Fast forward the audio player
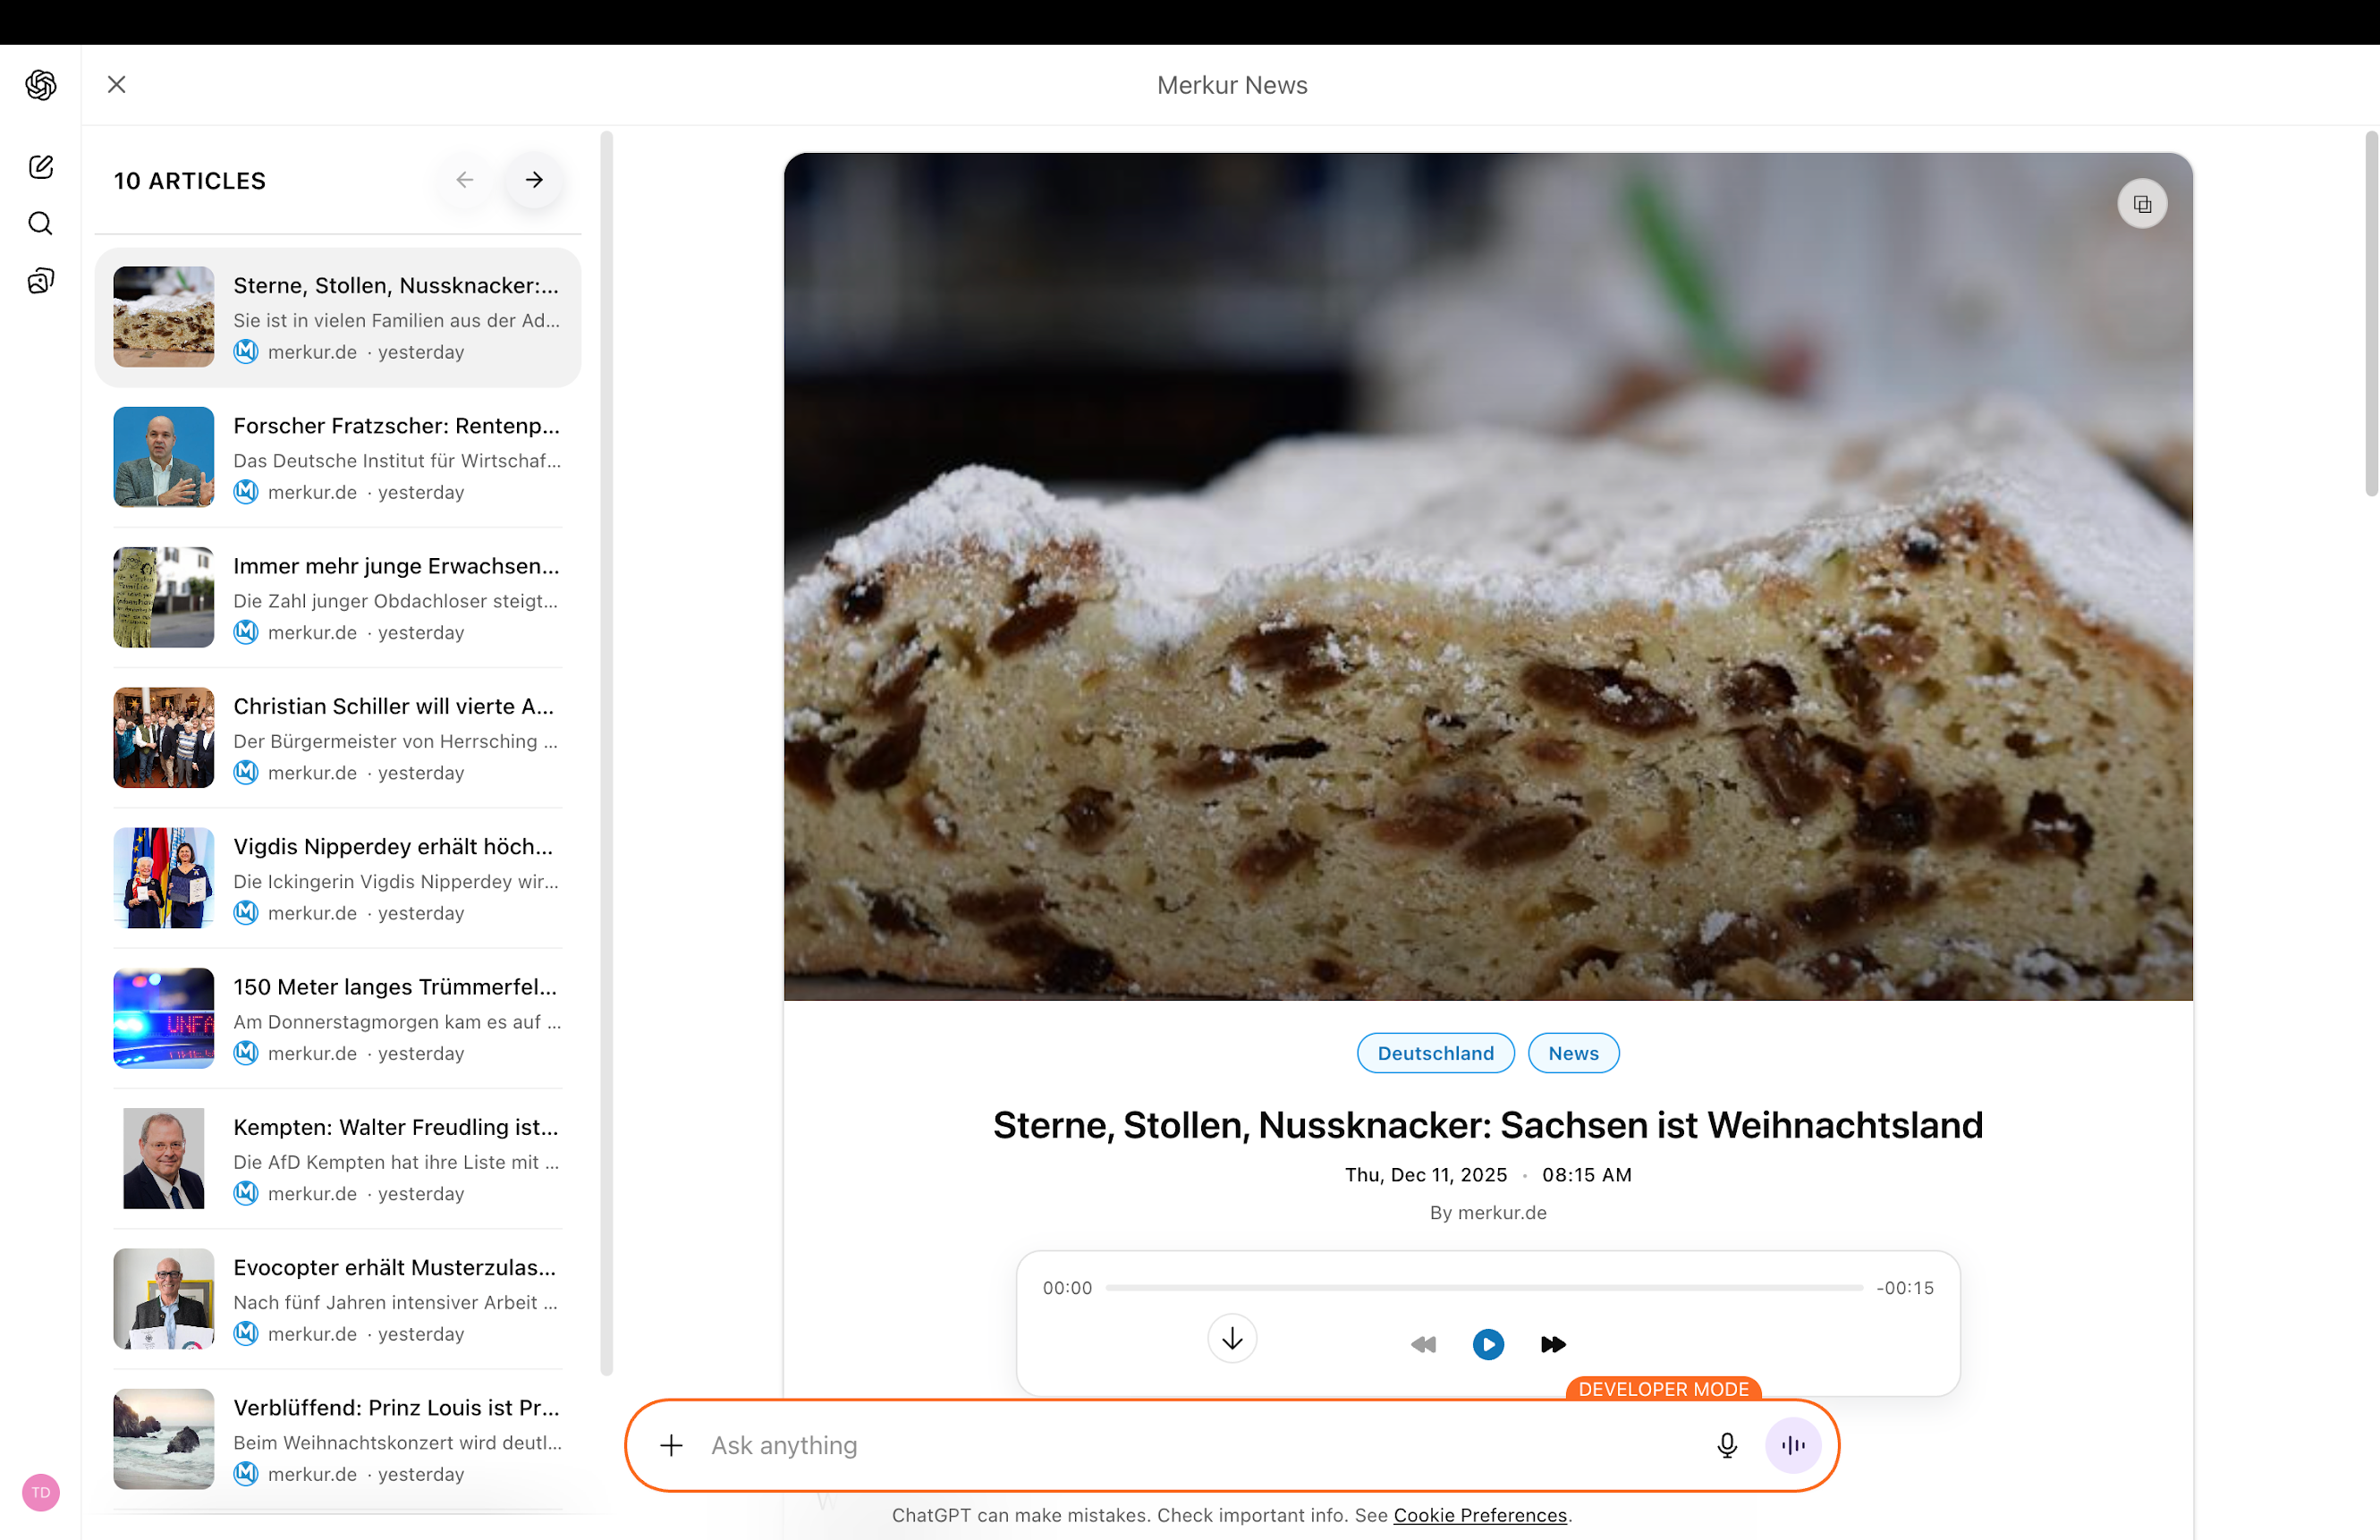Viewport: 2380px width, 1540px height. click(x=1553, y=1344)
